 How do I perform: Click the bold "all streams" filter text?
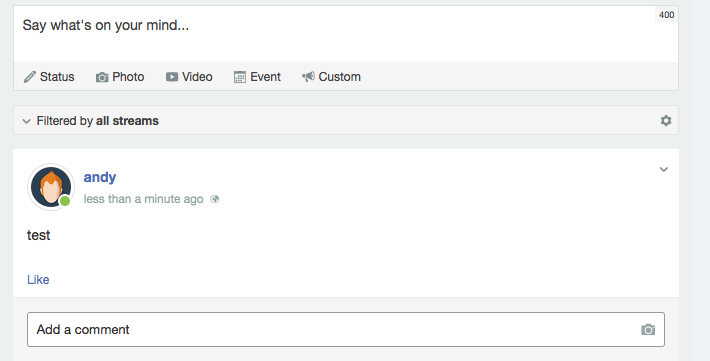click(x=127, y=121)
